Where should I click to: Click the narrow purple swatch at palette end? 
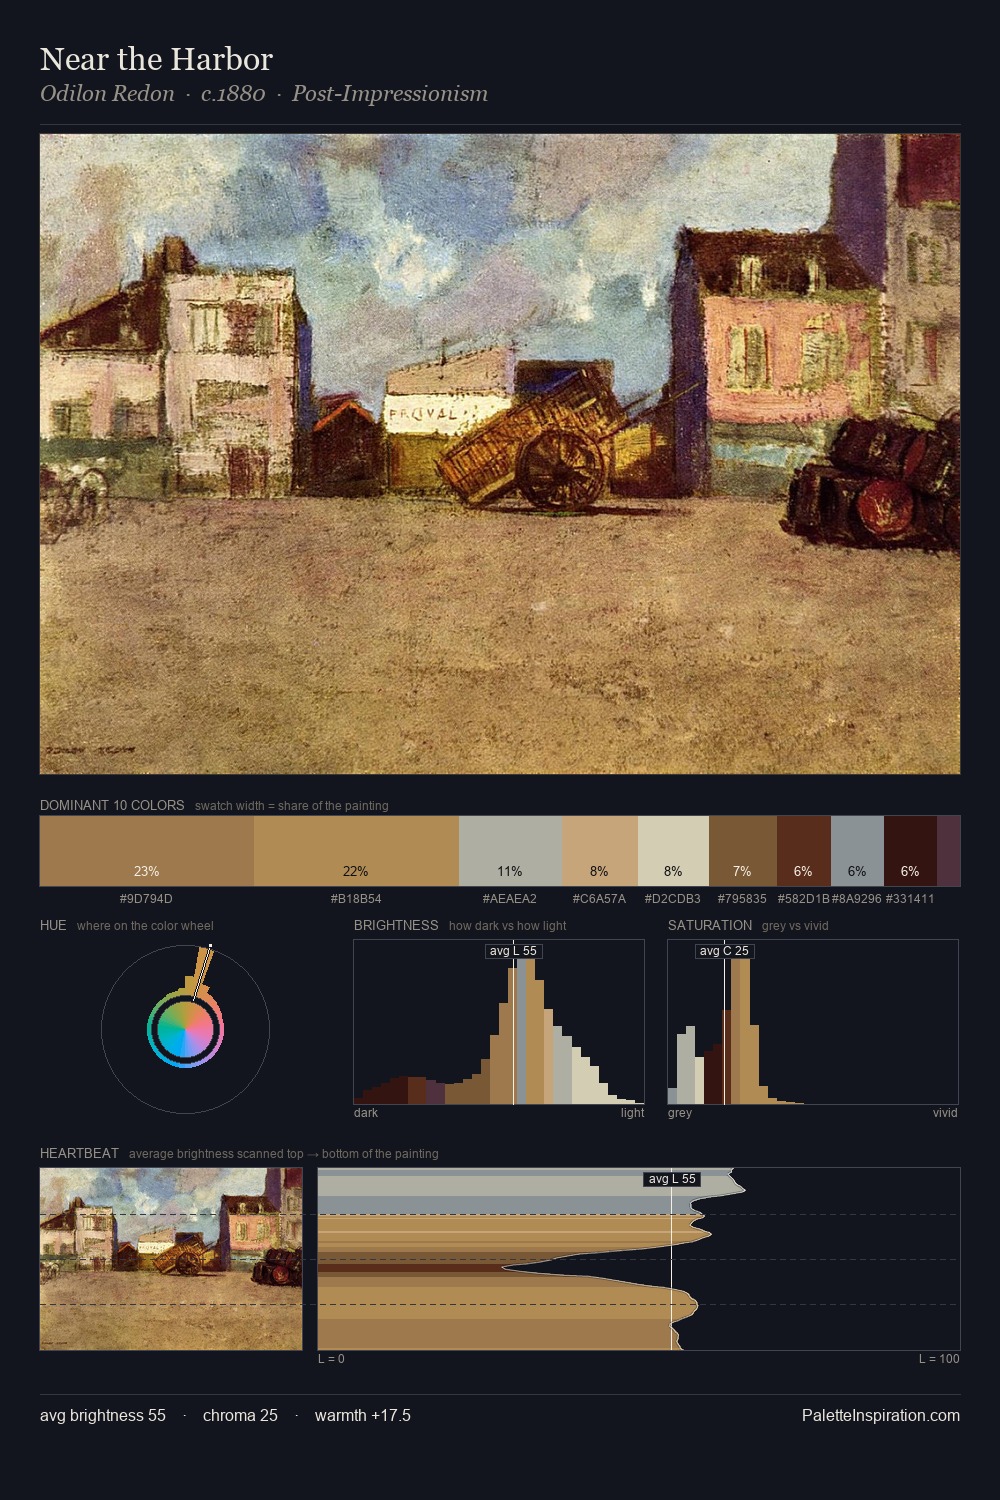pyautogui.click(x=949, y=851)
